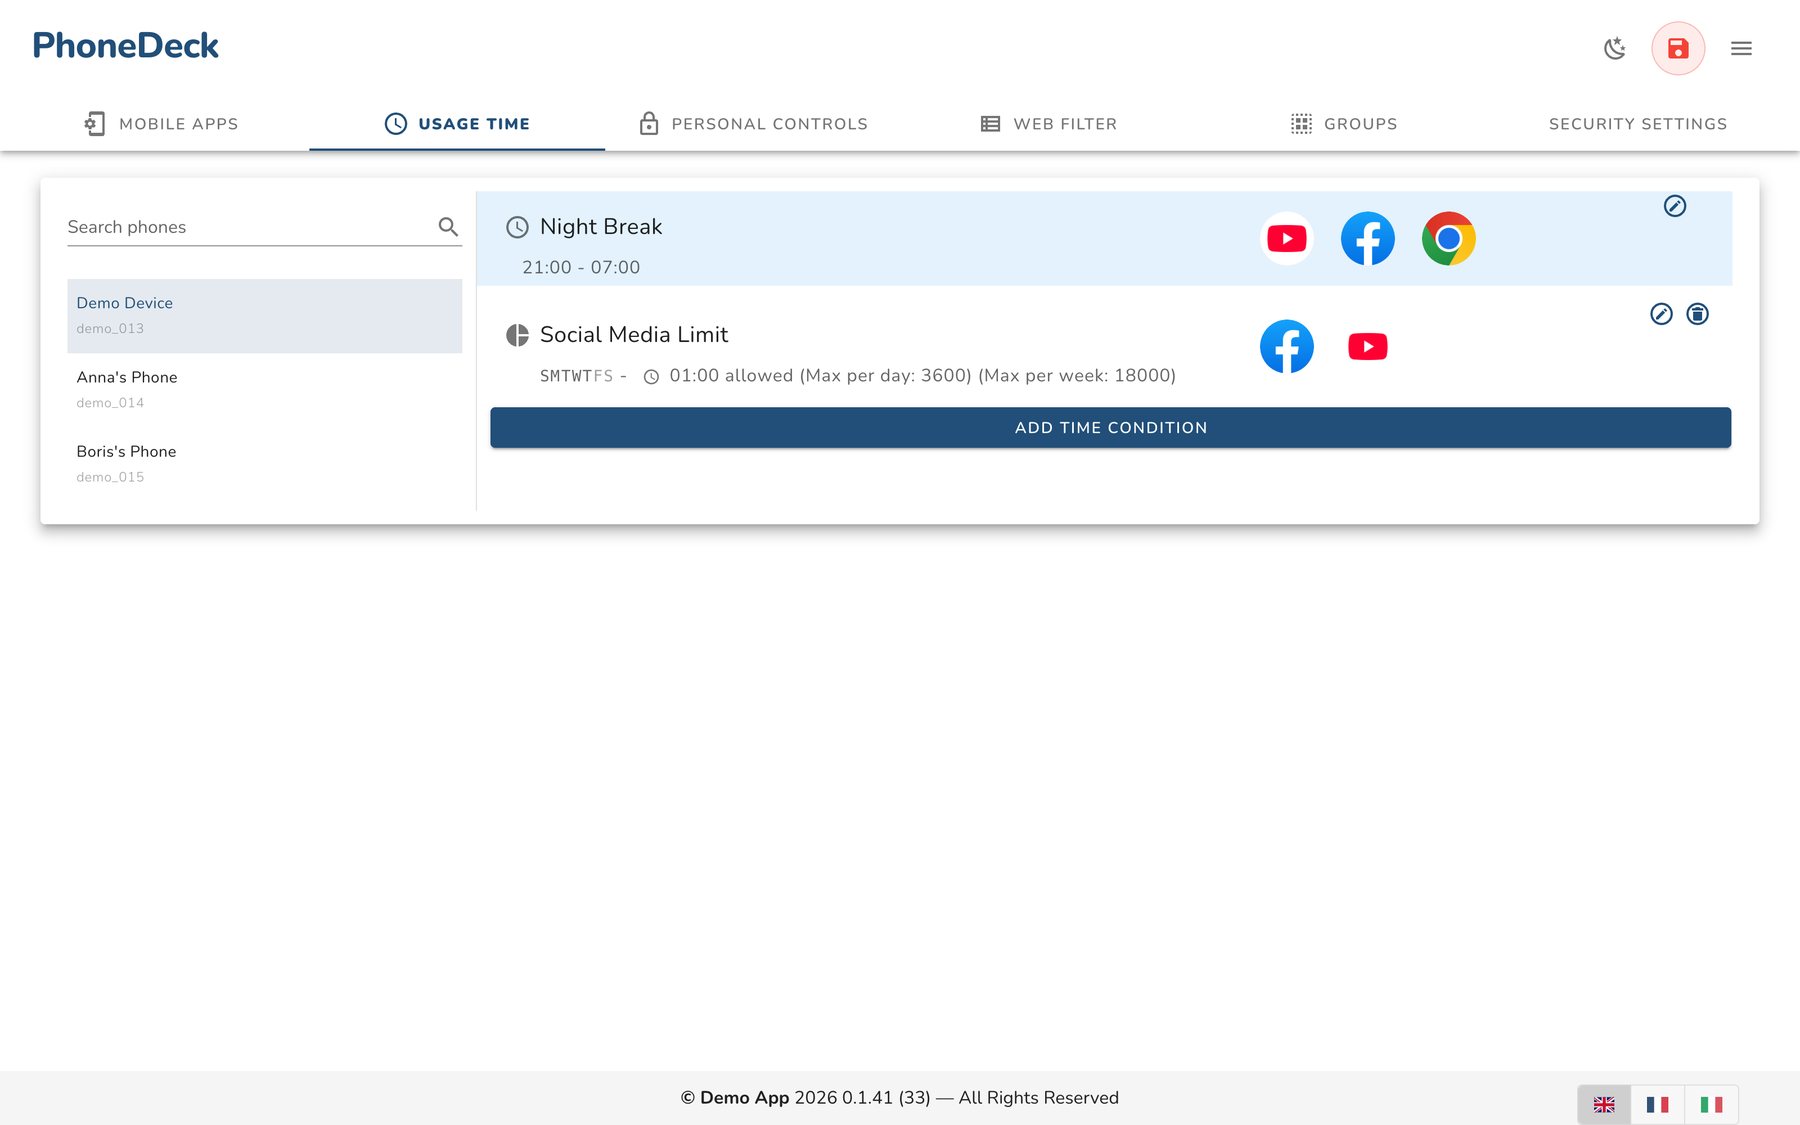Click the Night Break clock icon
The height and width of the screenshot is (1125, 1800).
[517, 227]
